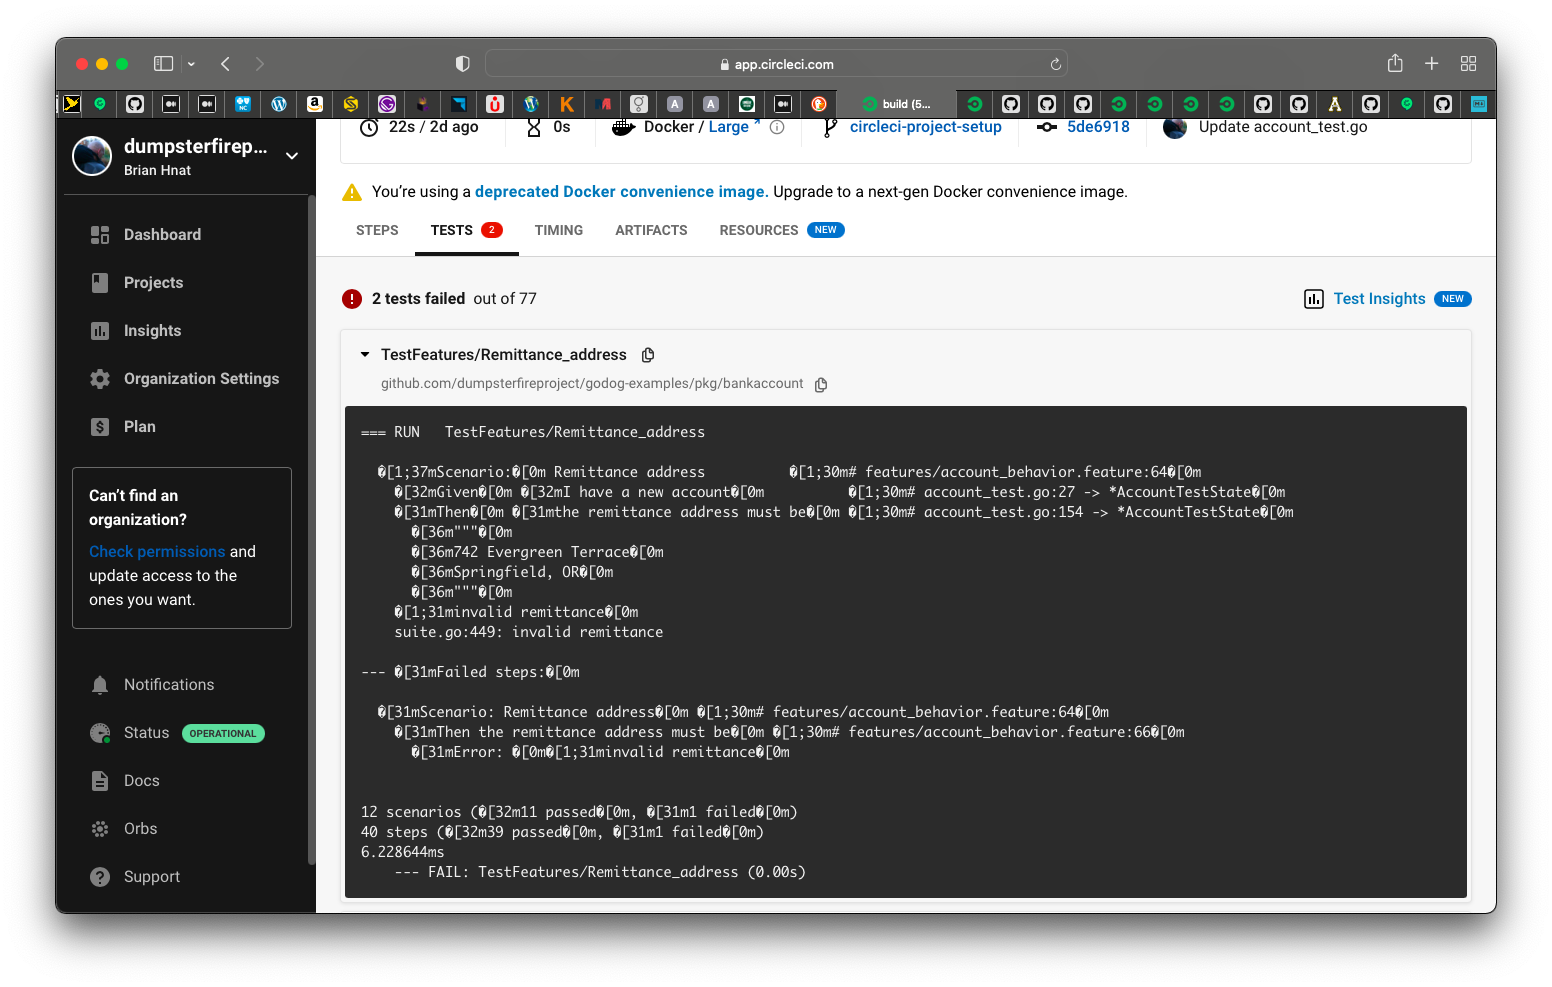Click the sidebar vertical scrollbar
This screenshot has height=987, width=1552.
pos(311,530)
